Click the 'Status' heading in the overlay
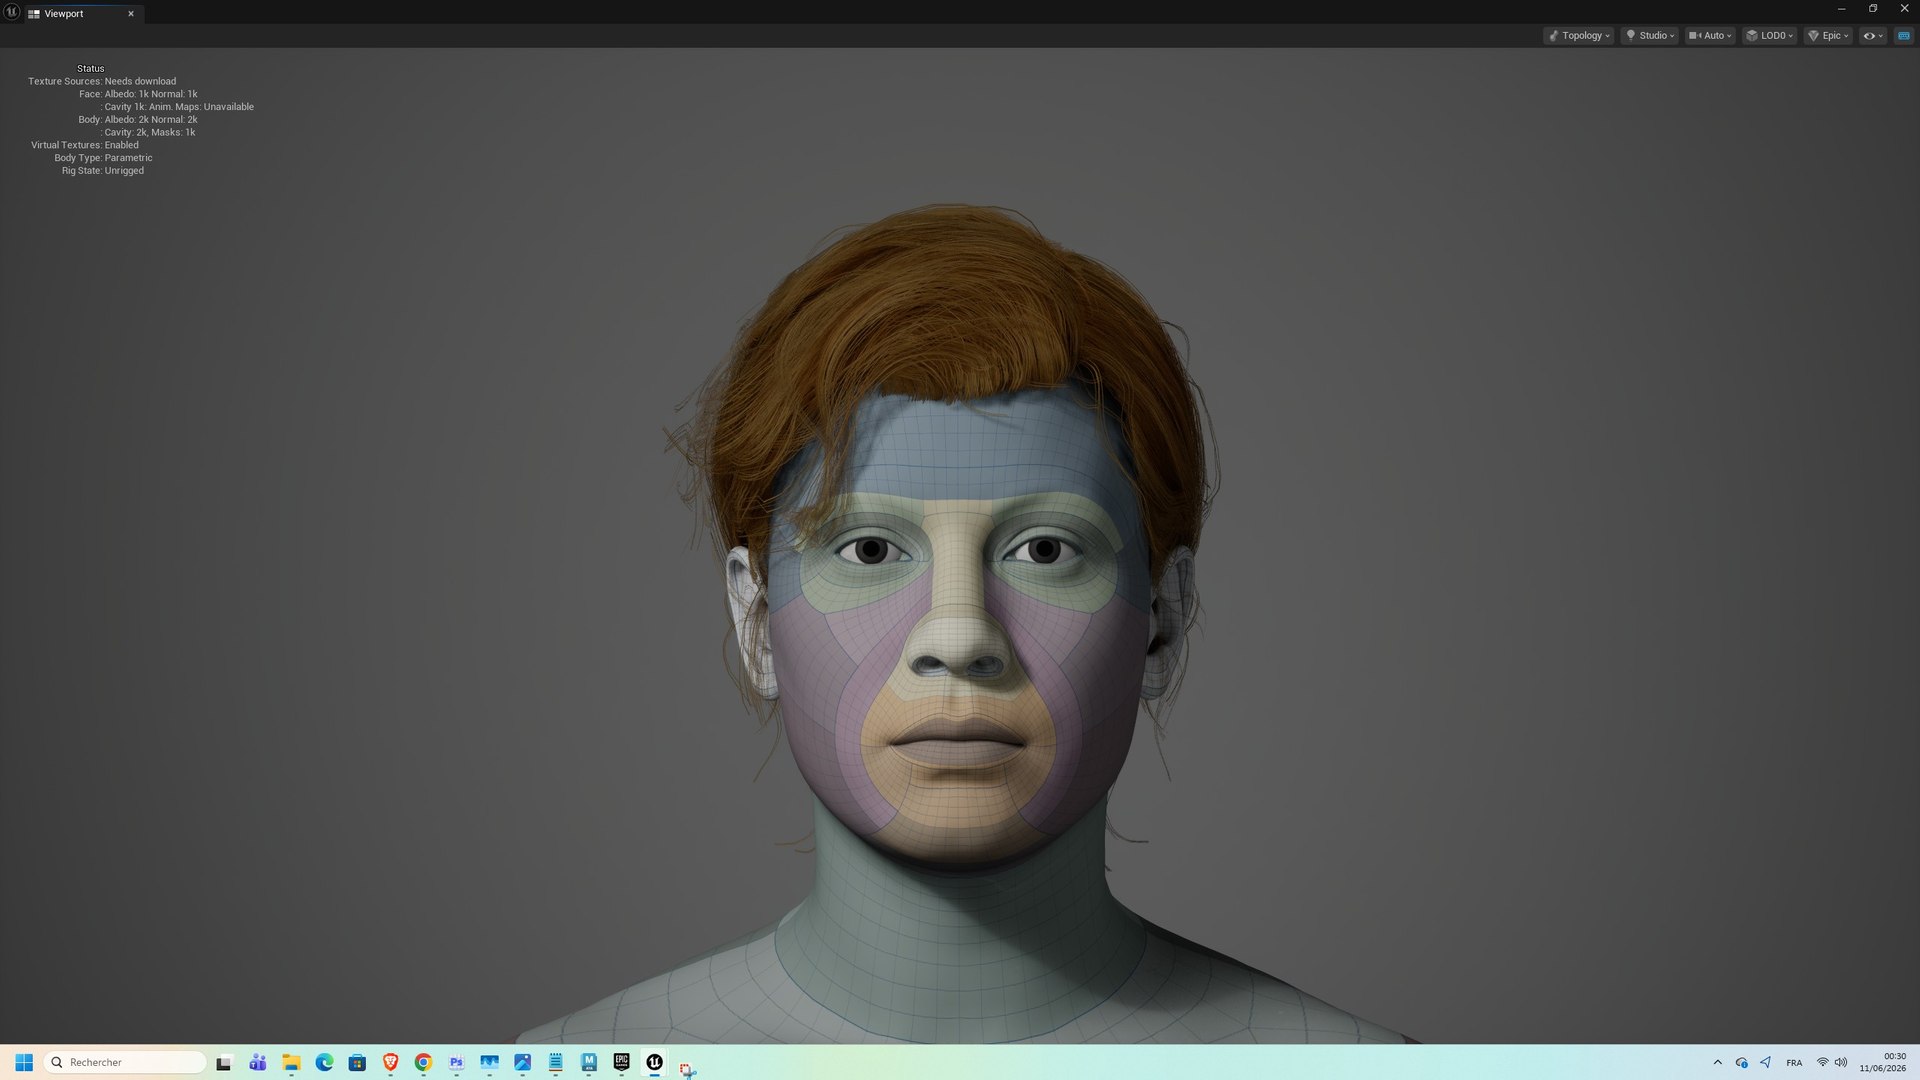This screenshot has height=1080, width=1920. 90,68
